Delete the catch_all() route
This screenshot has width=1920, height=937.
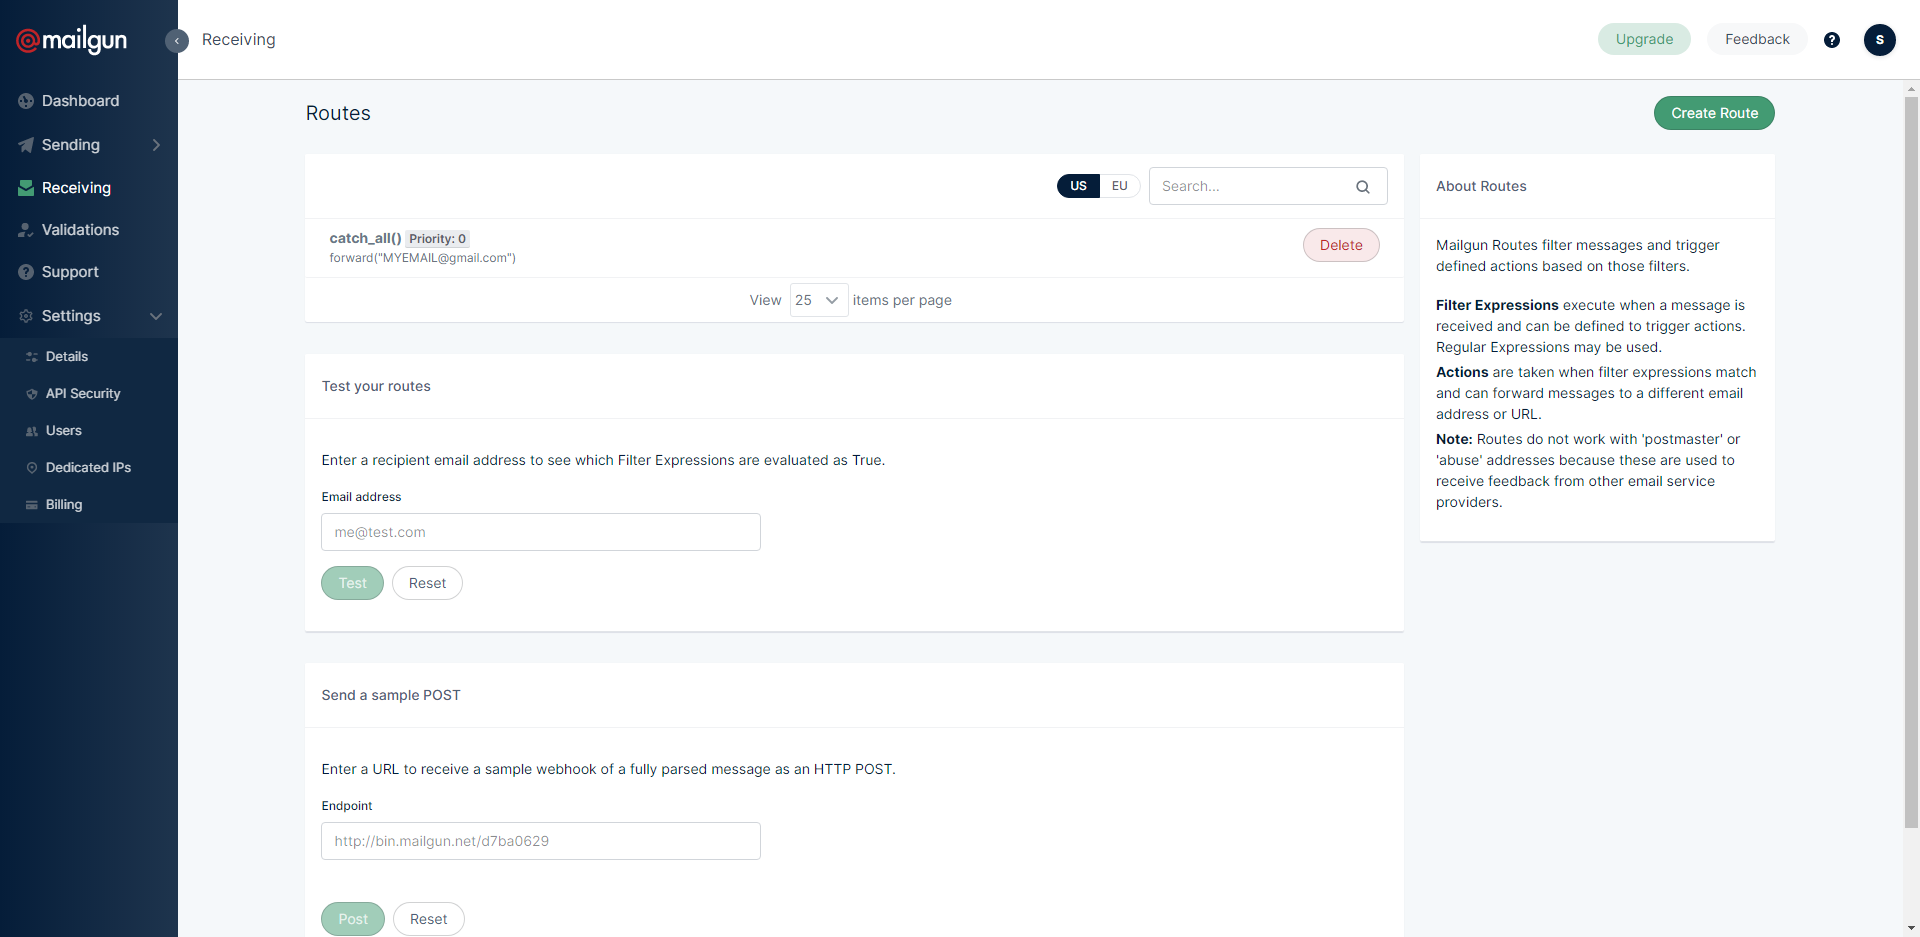pos(1341,245)
